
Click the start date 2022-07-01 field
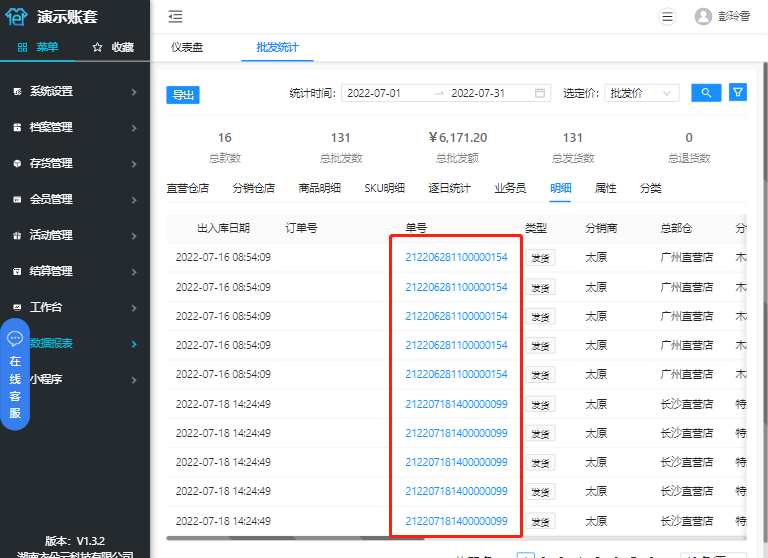[x=374, y=93]
